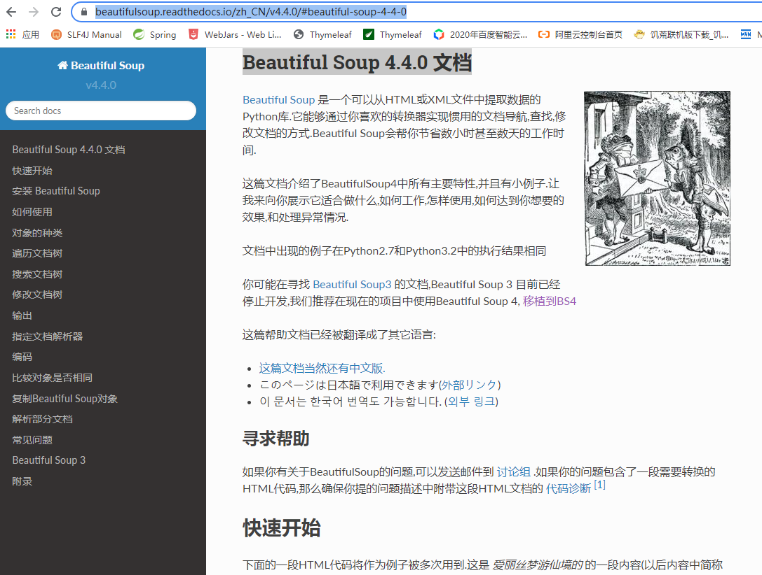Open the 应用 apps grid bookmark
The width and height of the screenshot is (762, 575).
pos(22,35)
